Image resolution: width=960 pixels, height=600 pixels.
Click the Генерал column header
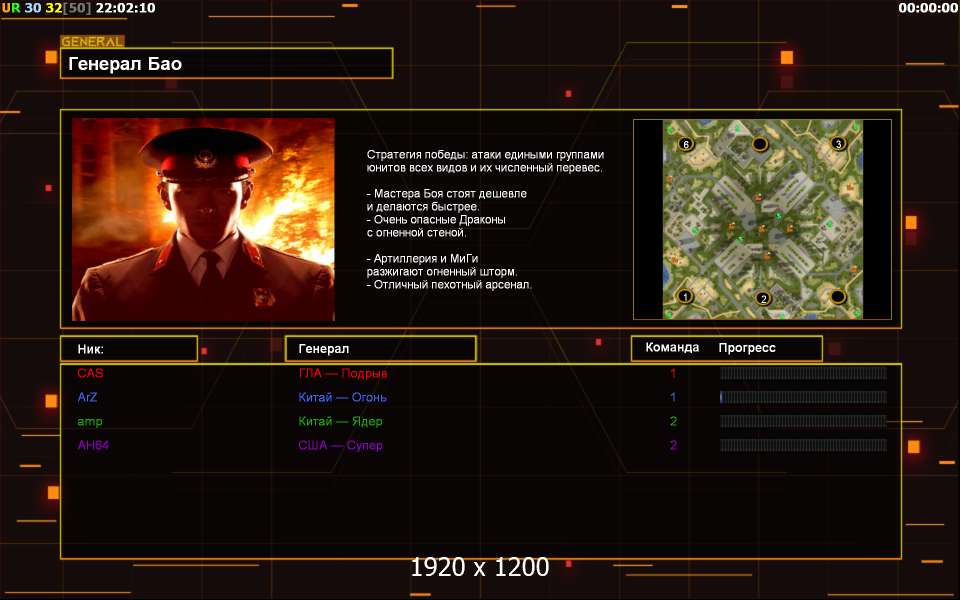point(381,348)
